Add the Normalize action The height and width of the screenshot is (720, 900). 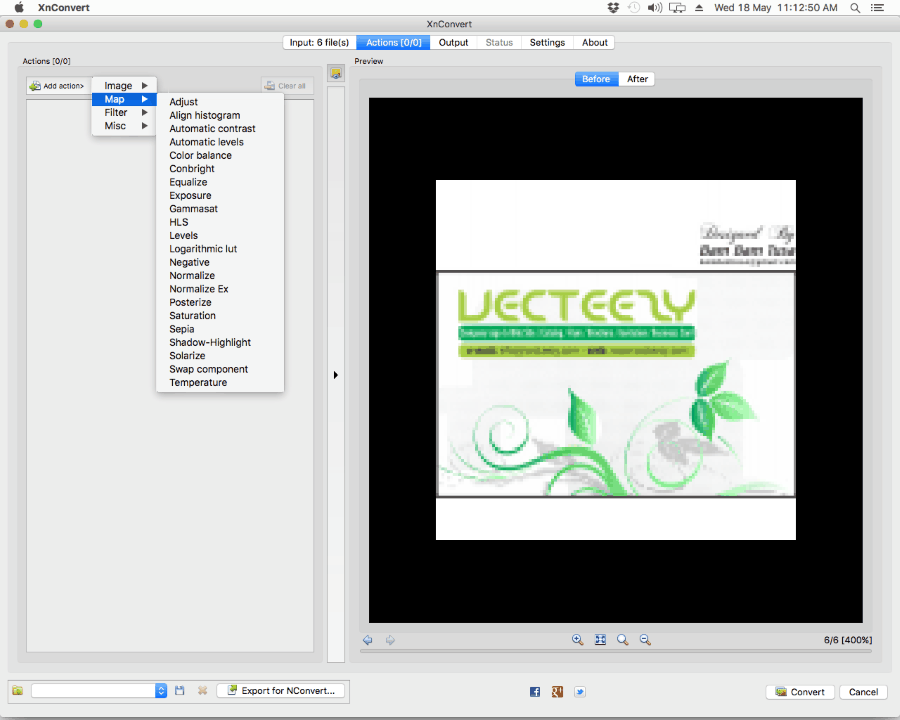220,276
